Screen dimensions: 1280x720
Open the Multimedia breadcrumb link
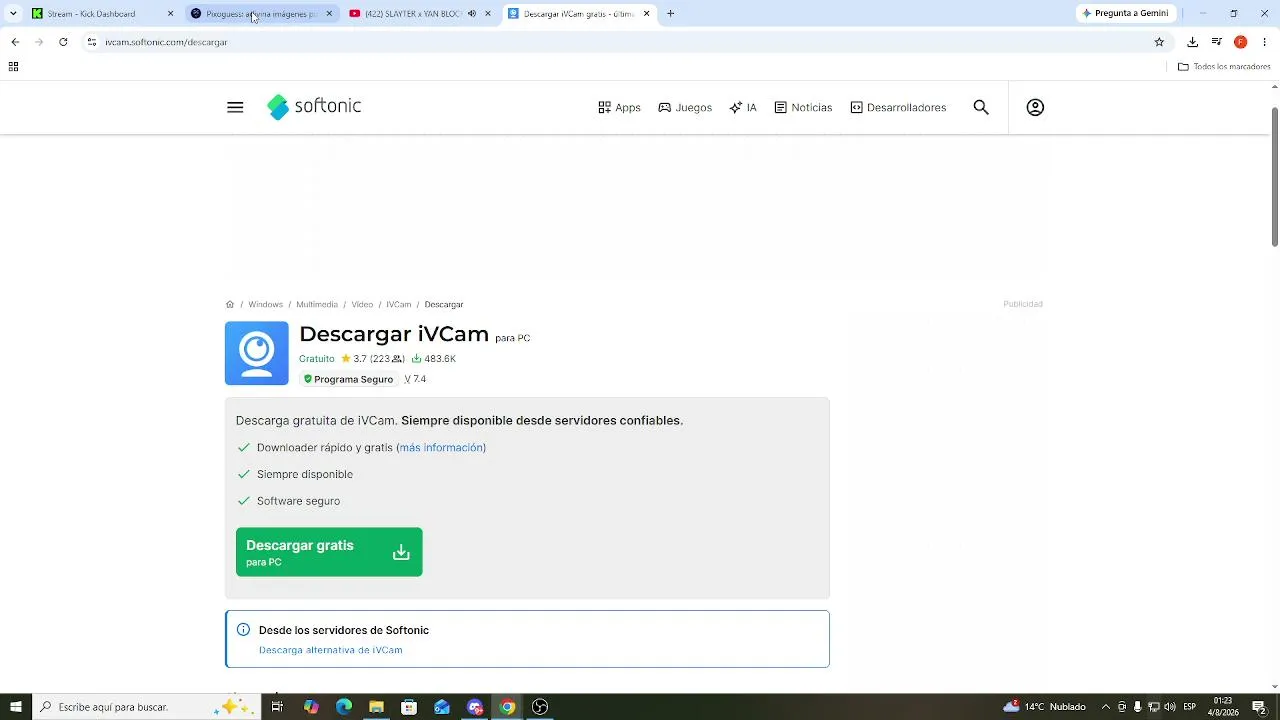[x=317, y=304]
